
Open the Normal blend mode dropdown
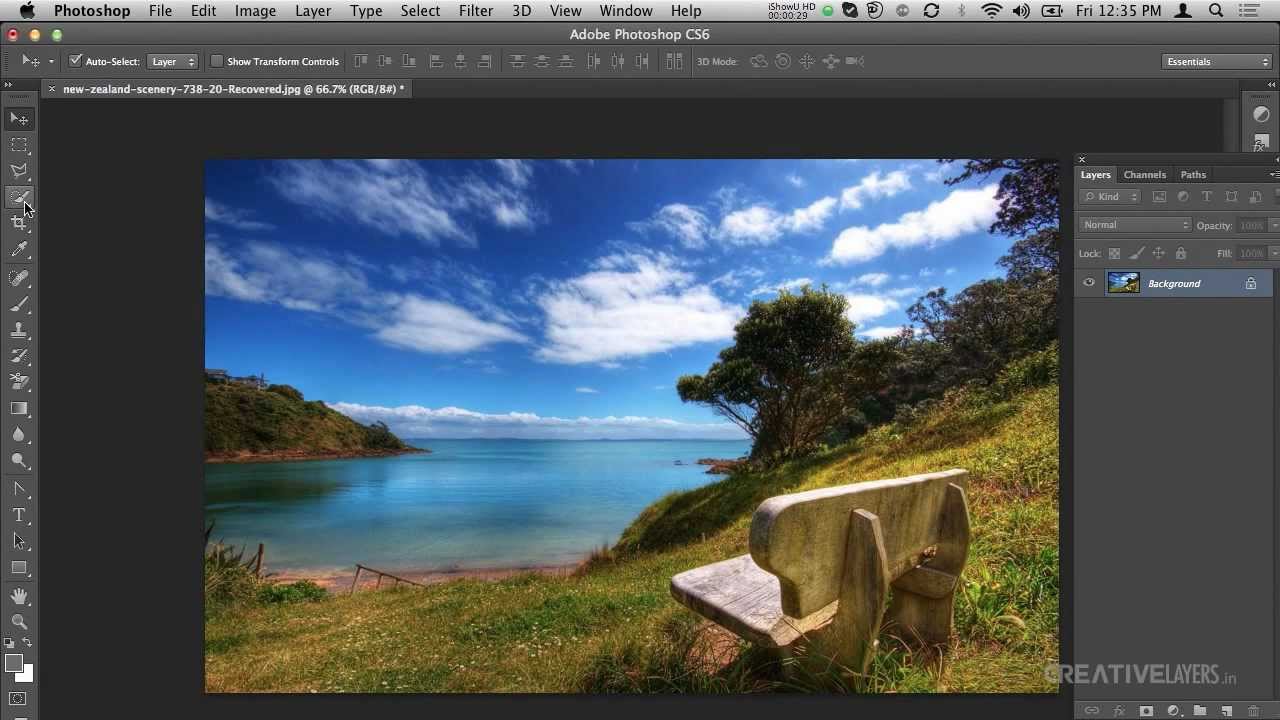click(x=1136, y=225)
